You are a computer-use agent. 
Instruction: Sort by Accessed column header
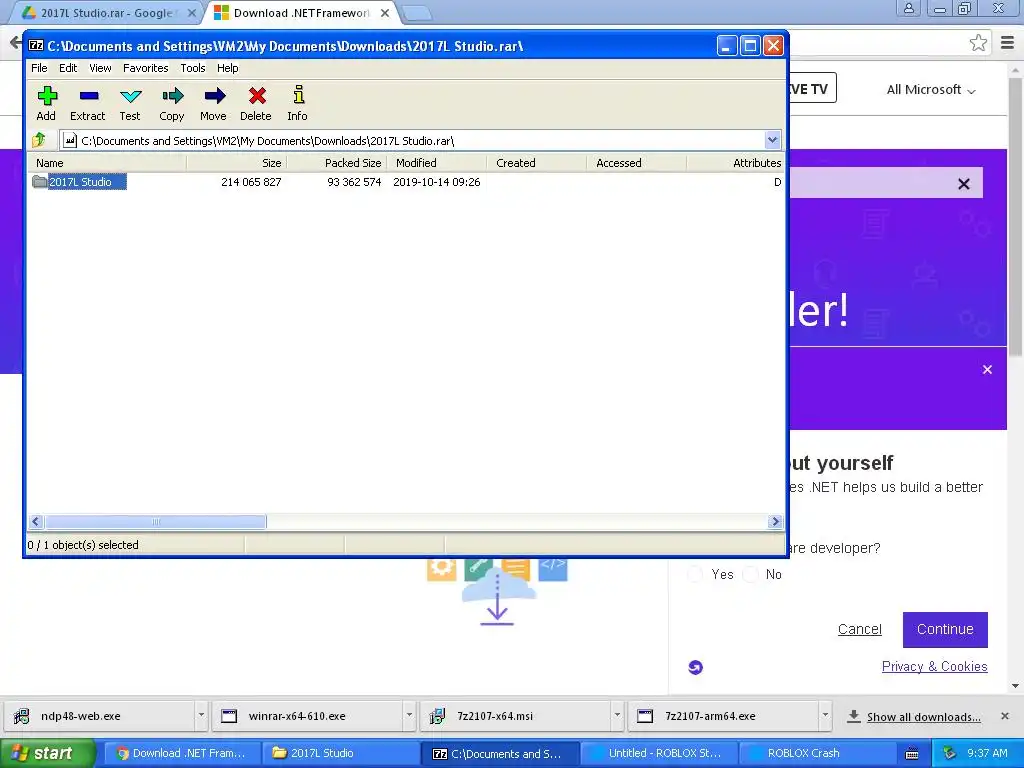click(637, 163)
